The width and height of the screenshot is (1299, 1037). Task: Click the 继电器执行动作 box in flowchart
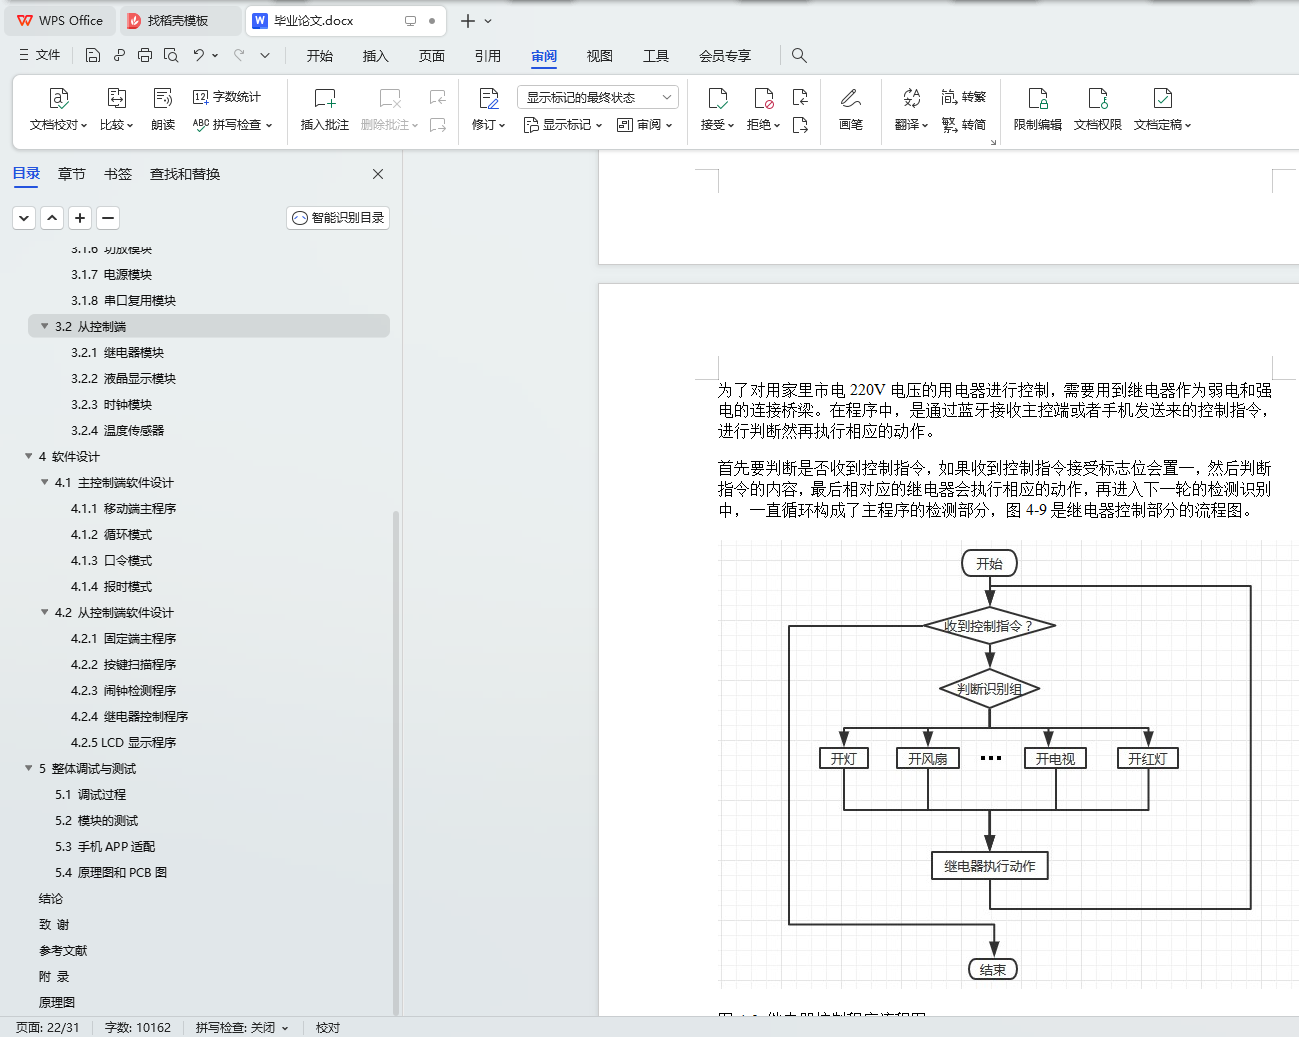[x=990, y=866]
